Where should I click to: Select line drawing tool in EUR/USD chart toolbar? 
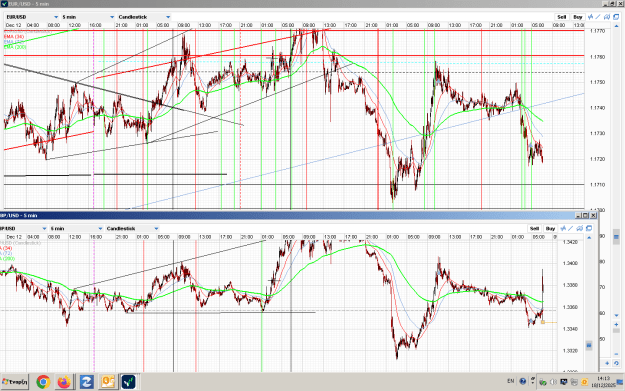(x=598, y=17)
